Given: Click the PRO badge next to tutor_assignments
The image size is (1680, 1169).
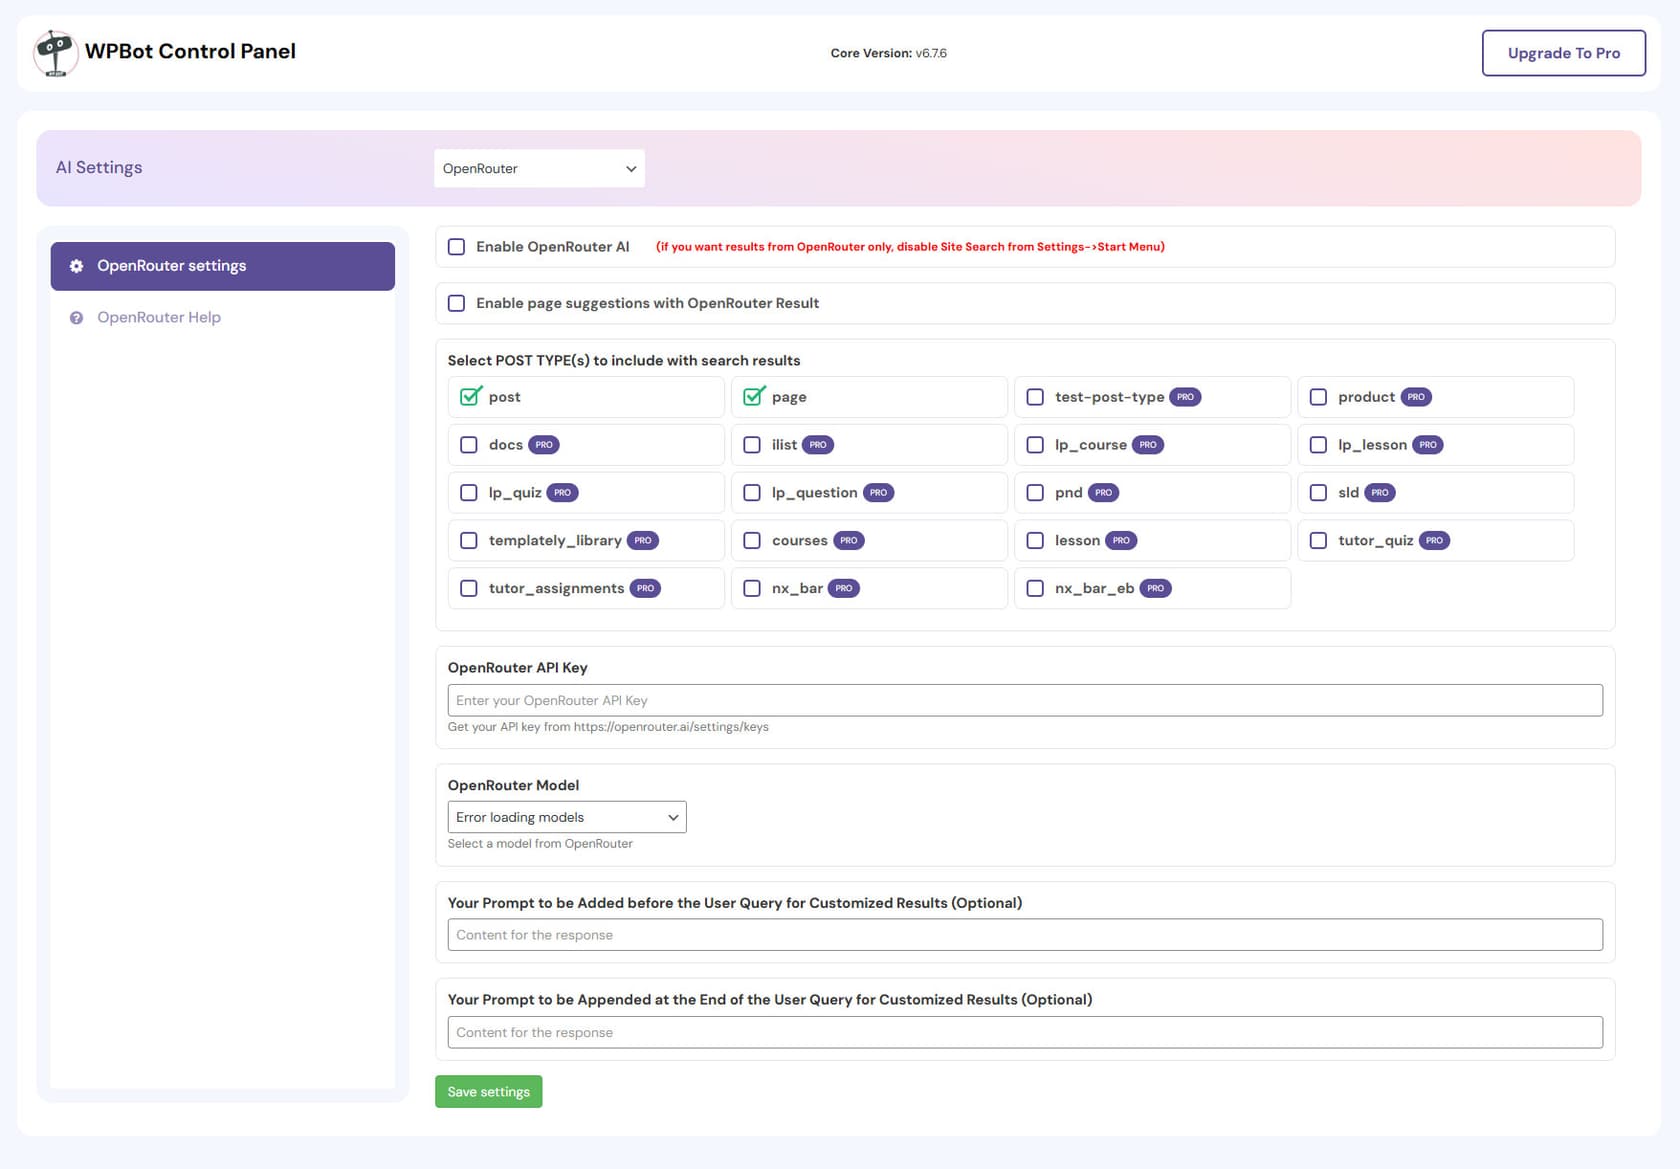Looking at the screenshot, I should 645,589.
